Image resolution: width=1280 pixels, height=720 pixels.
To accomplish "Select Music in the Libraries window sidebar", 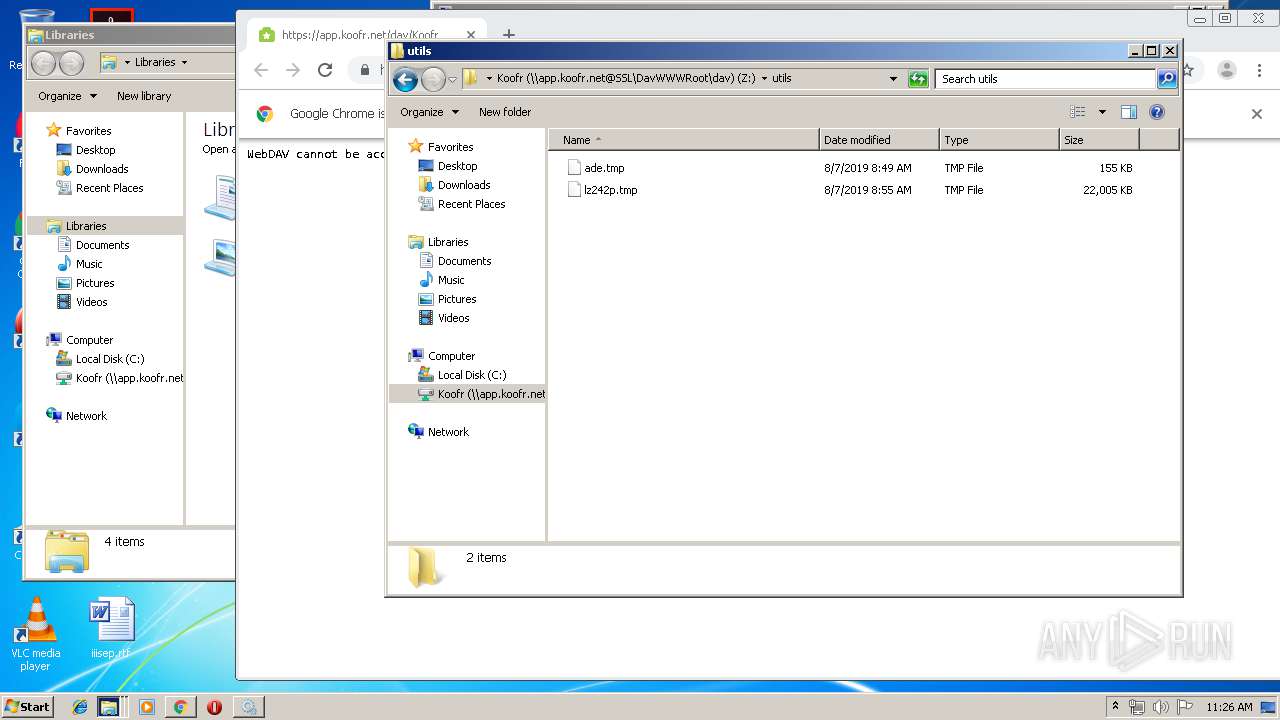I will (x=89, y=264).
